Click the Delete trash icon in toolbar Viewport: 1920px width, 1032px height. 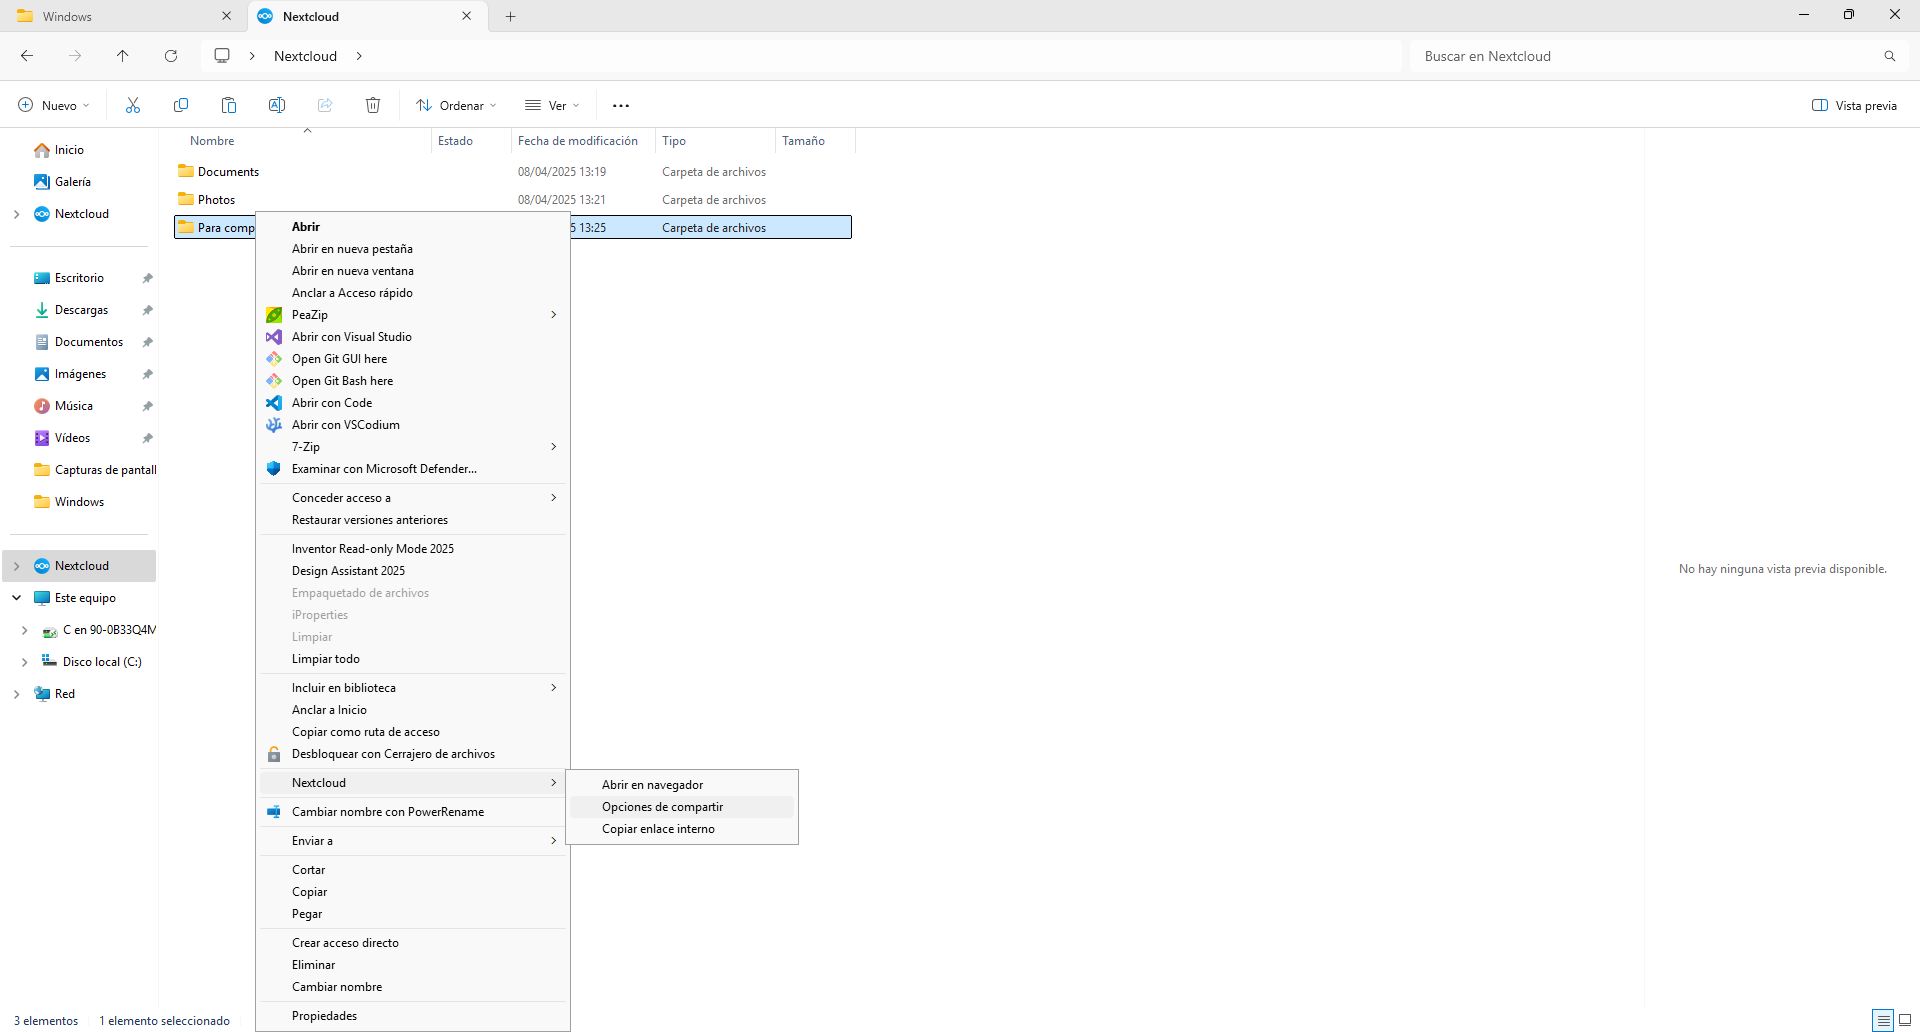(x=373, y=105)
